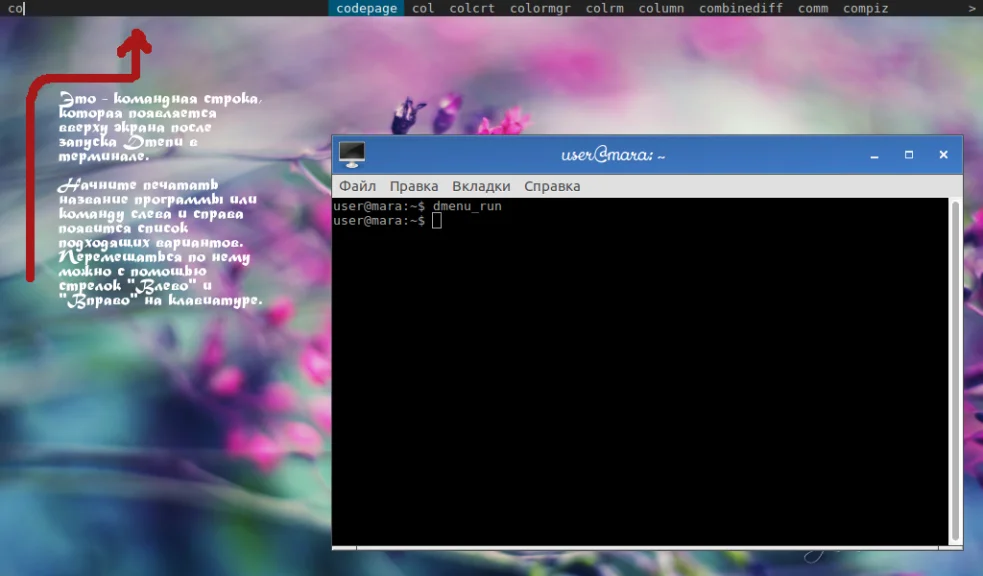Select "colcrt" from the dmenu suggestions

point(472,8)
